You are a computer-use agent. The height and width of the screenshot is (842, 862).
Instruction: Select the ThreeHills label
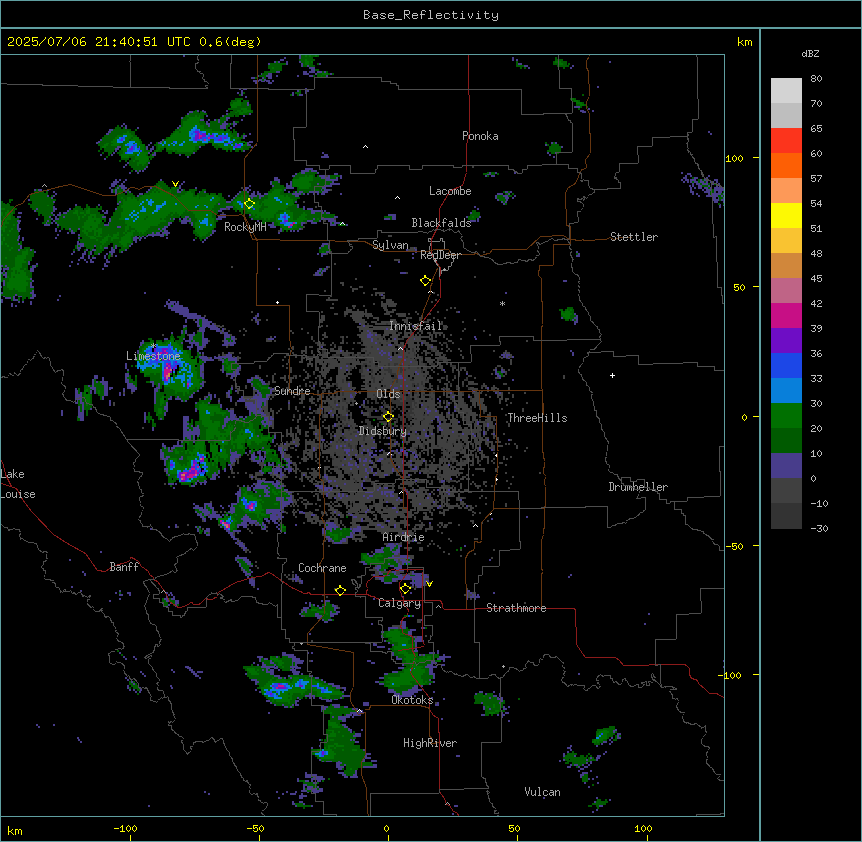pos(537,418)
